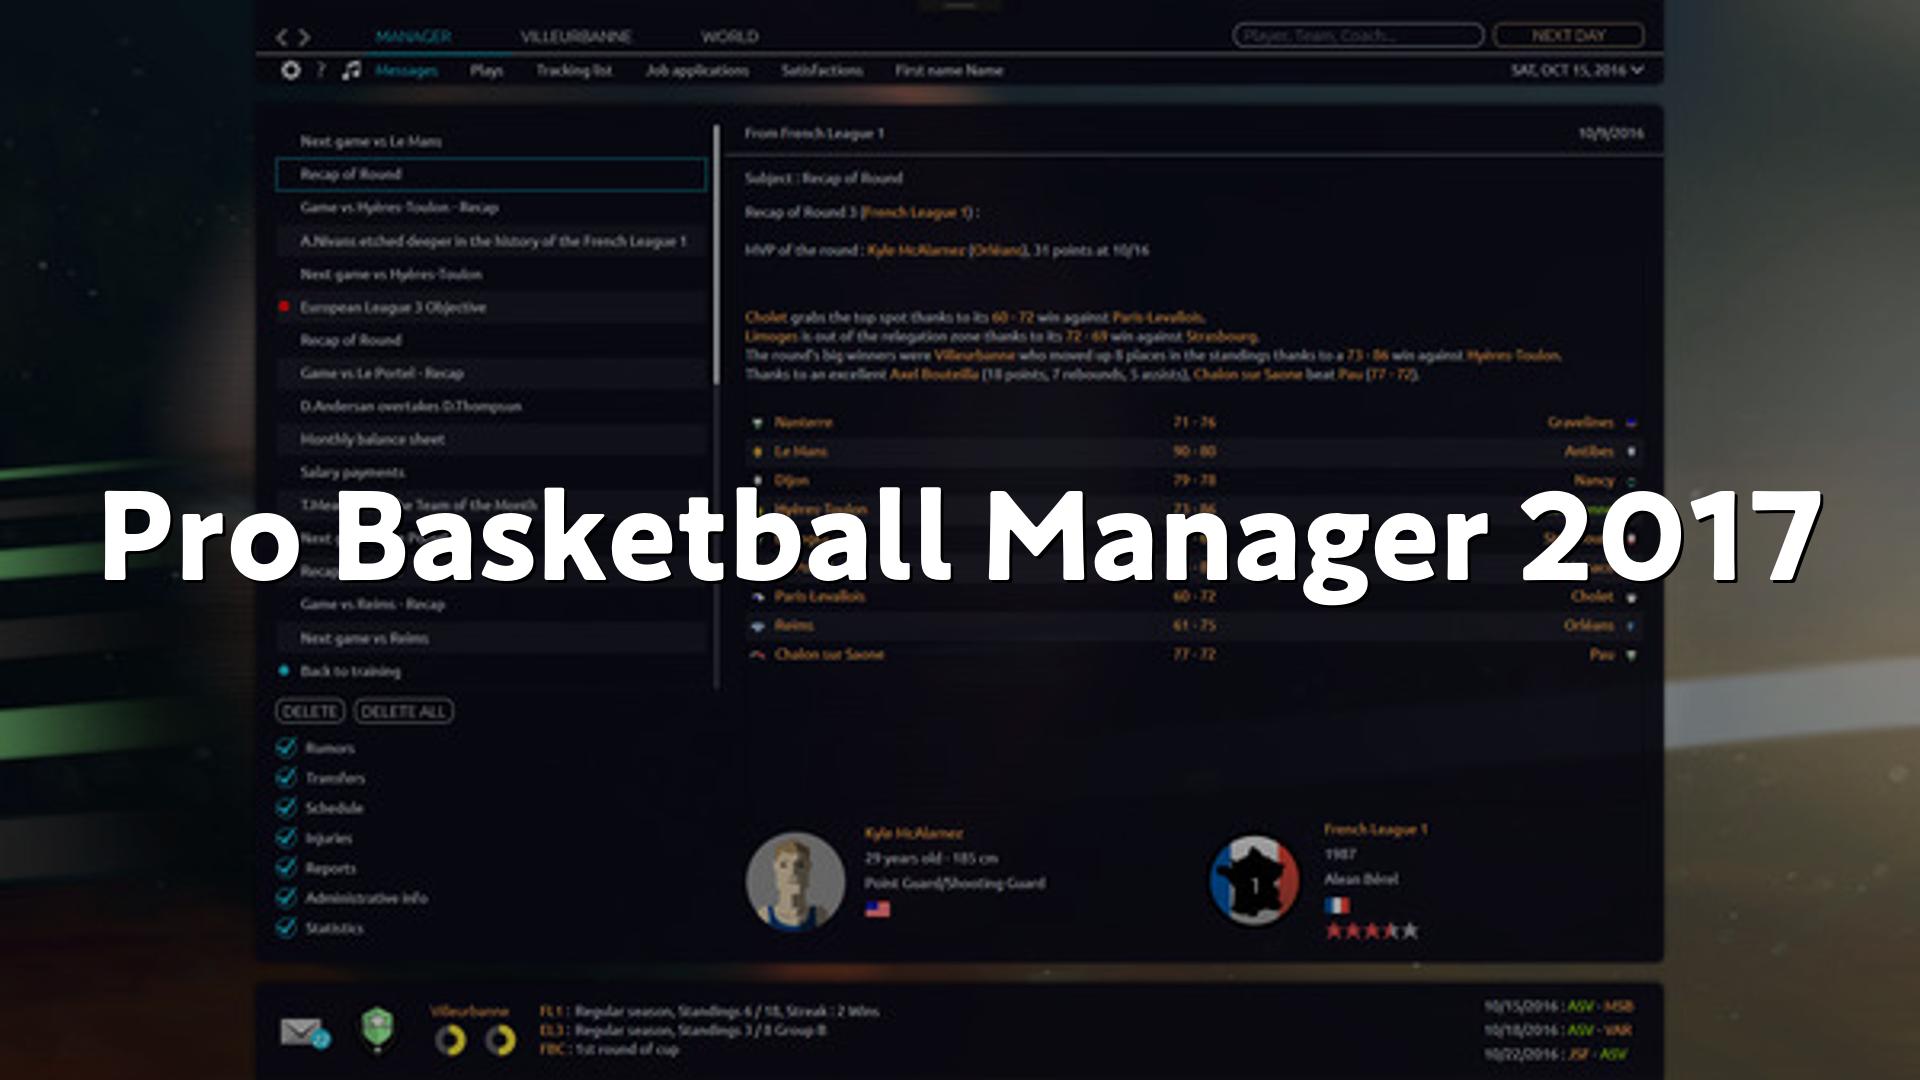Select message Salary payments

click(491, 472)
